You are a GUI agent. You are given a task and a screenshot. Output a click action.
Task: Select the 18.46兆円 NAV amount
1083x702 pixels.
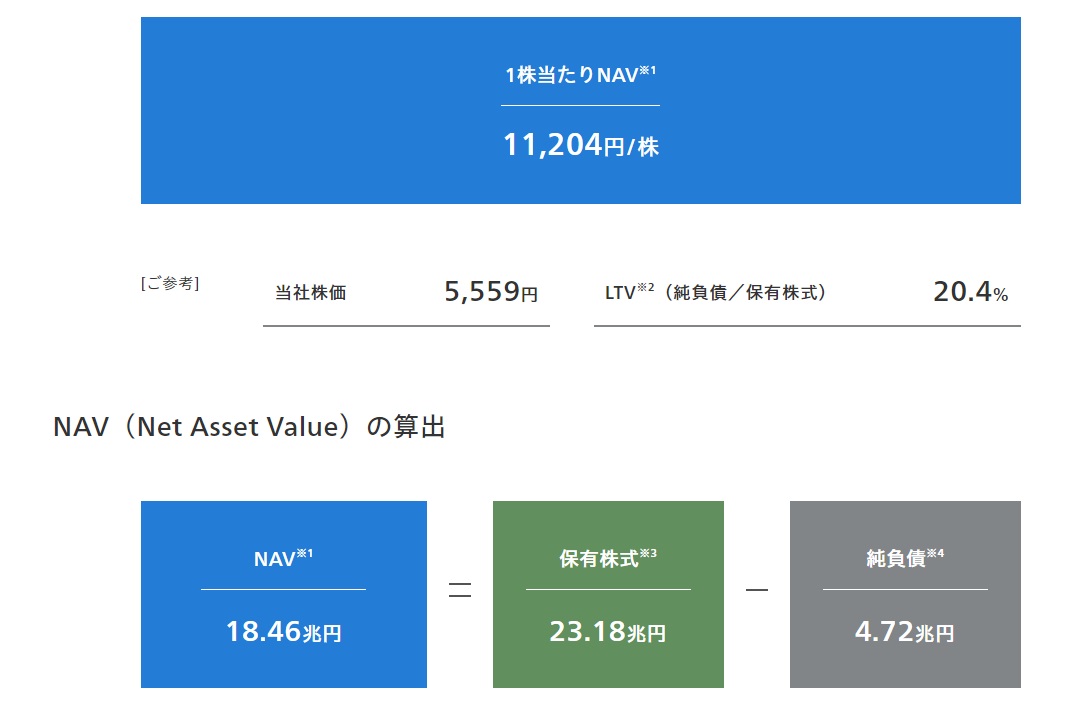tap(283, 632)
